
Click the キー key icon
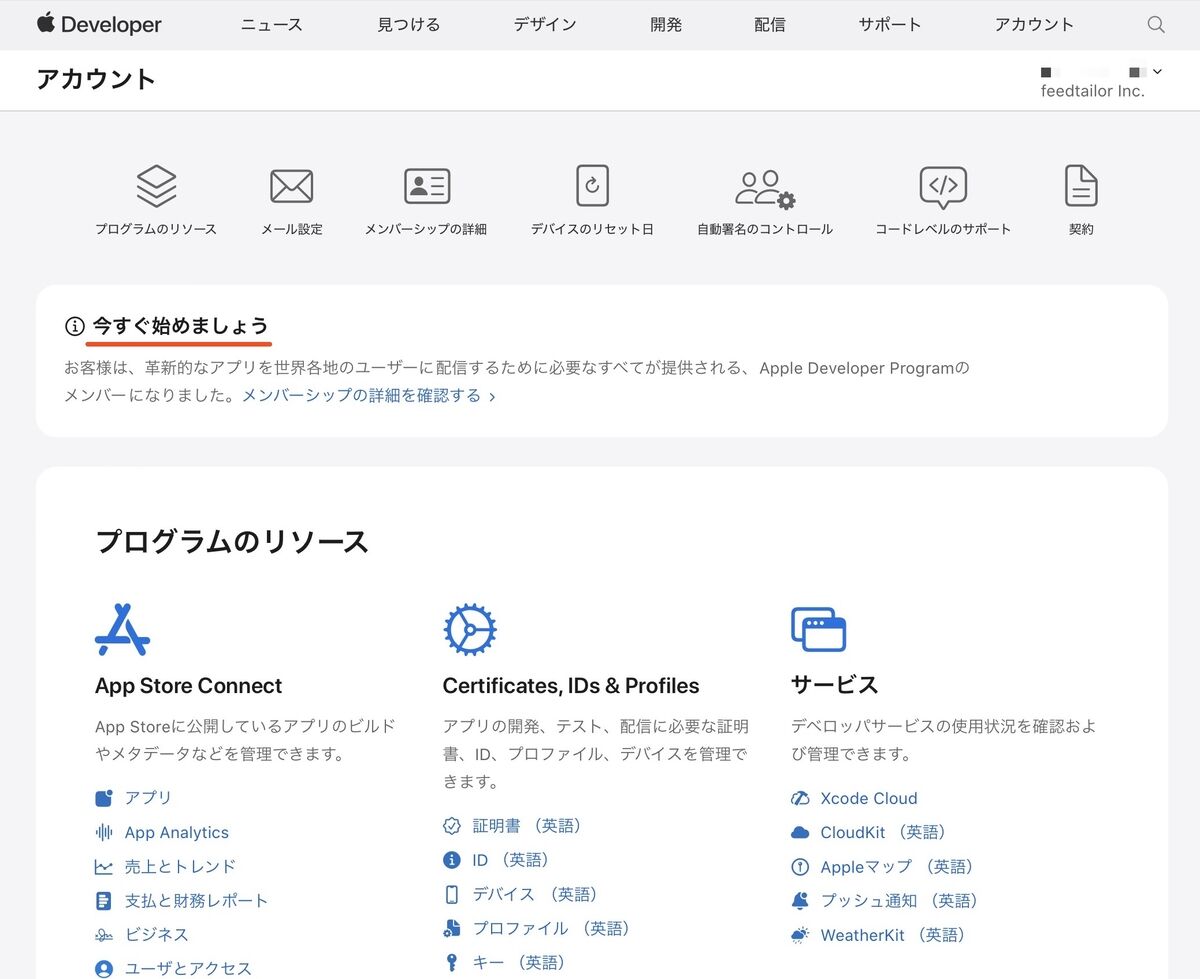(x=452, y=963)
